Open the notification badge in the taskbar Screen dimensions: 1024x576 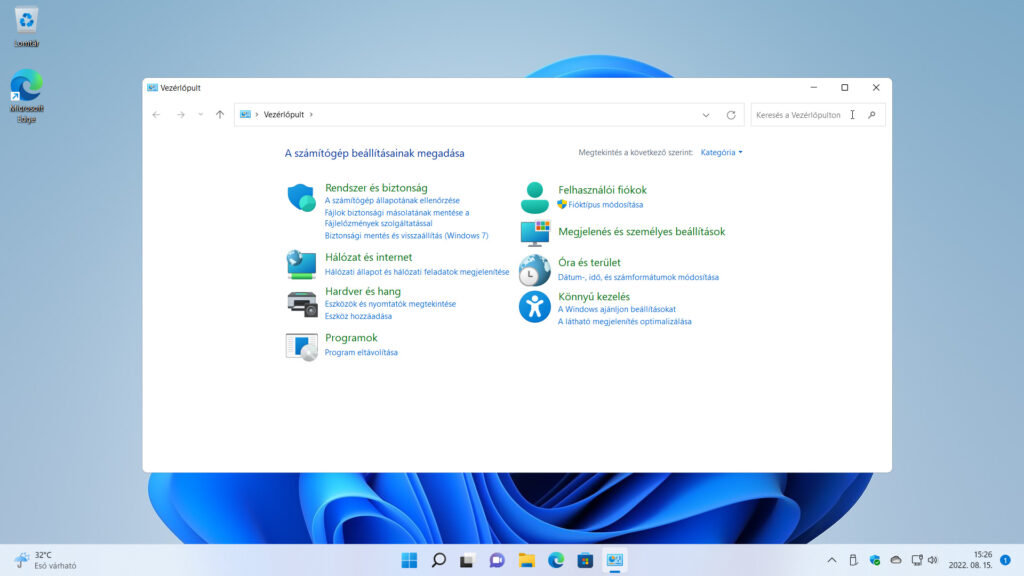coord(1006,560)
